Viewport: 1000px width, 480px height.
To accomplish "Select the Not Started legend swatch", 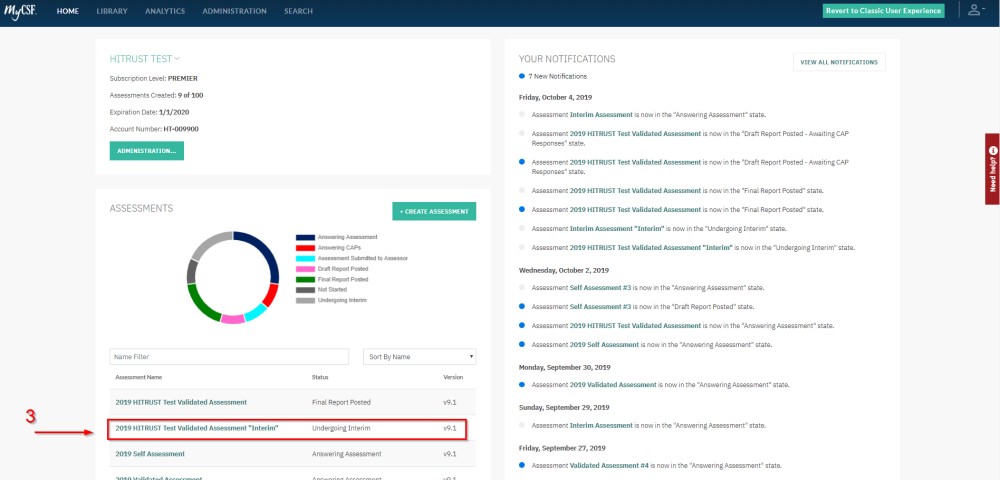I will coord(305,289).
